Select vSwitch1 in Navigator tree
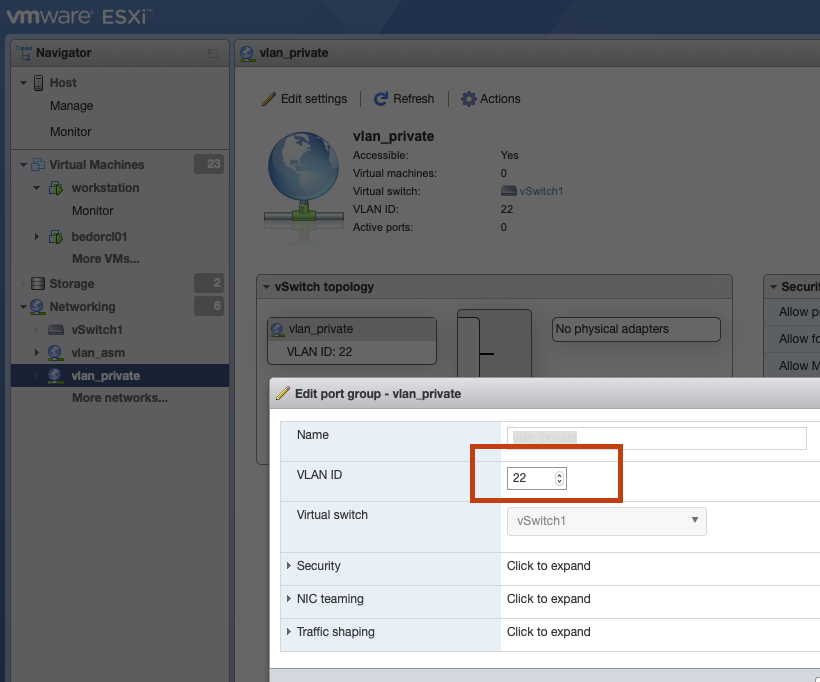 pyautogui.click(x=97, y=330)
